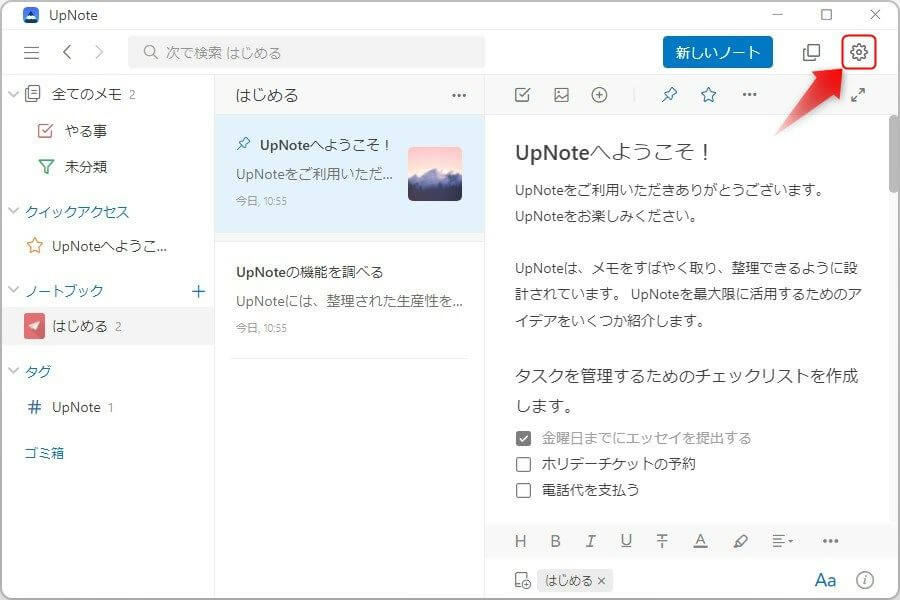Viewport: 900px width, 600px height.
Task: Open the settings gear icon
Action: click(859, 52)
